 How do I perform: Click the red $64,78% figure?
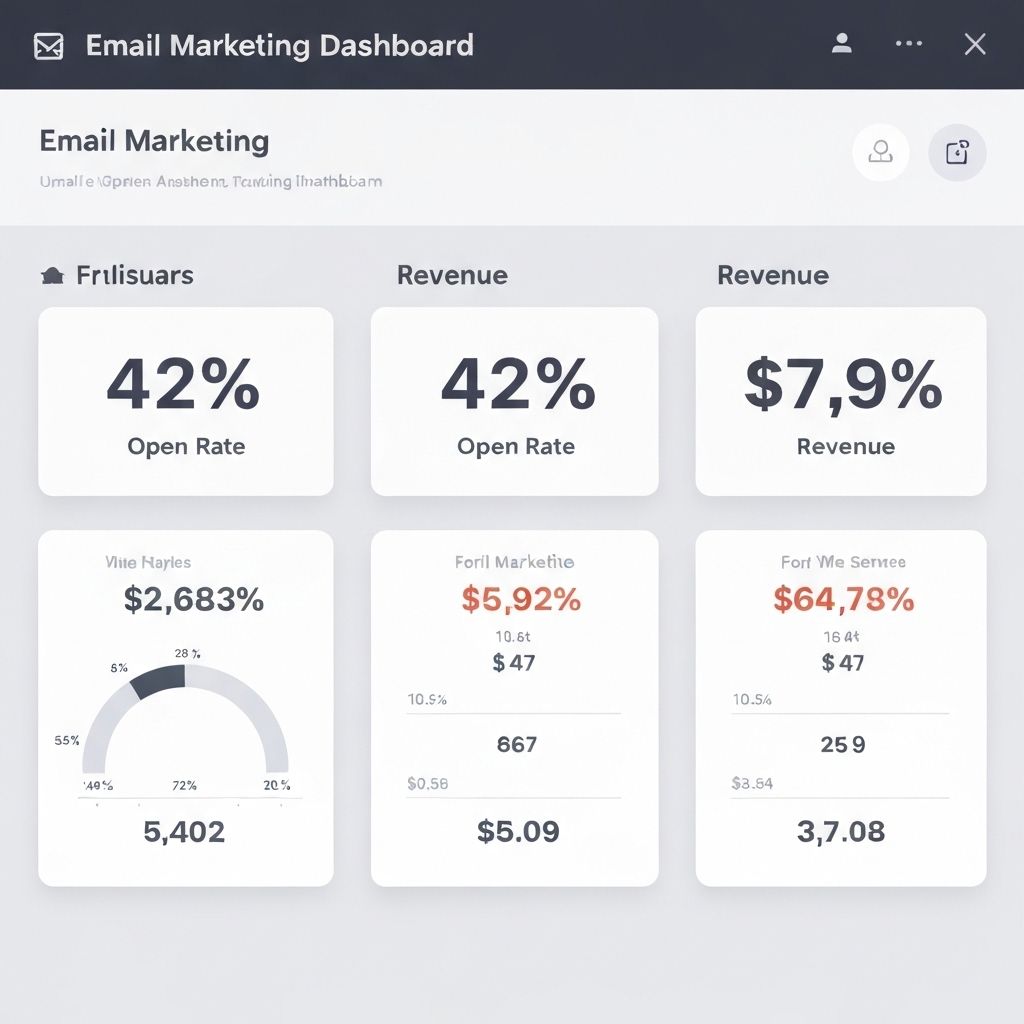[x=843, y=599]
